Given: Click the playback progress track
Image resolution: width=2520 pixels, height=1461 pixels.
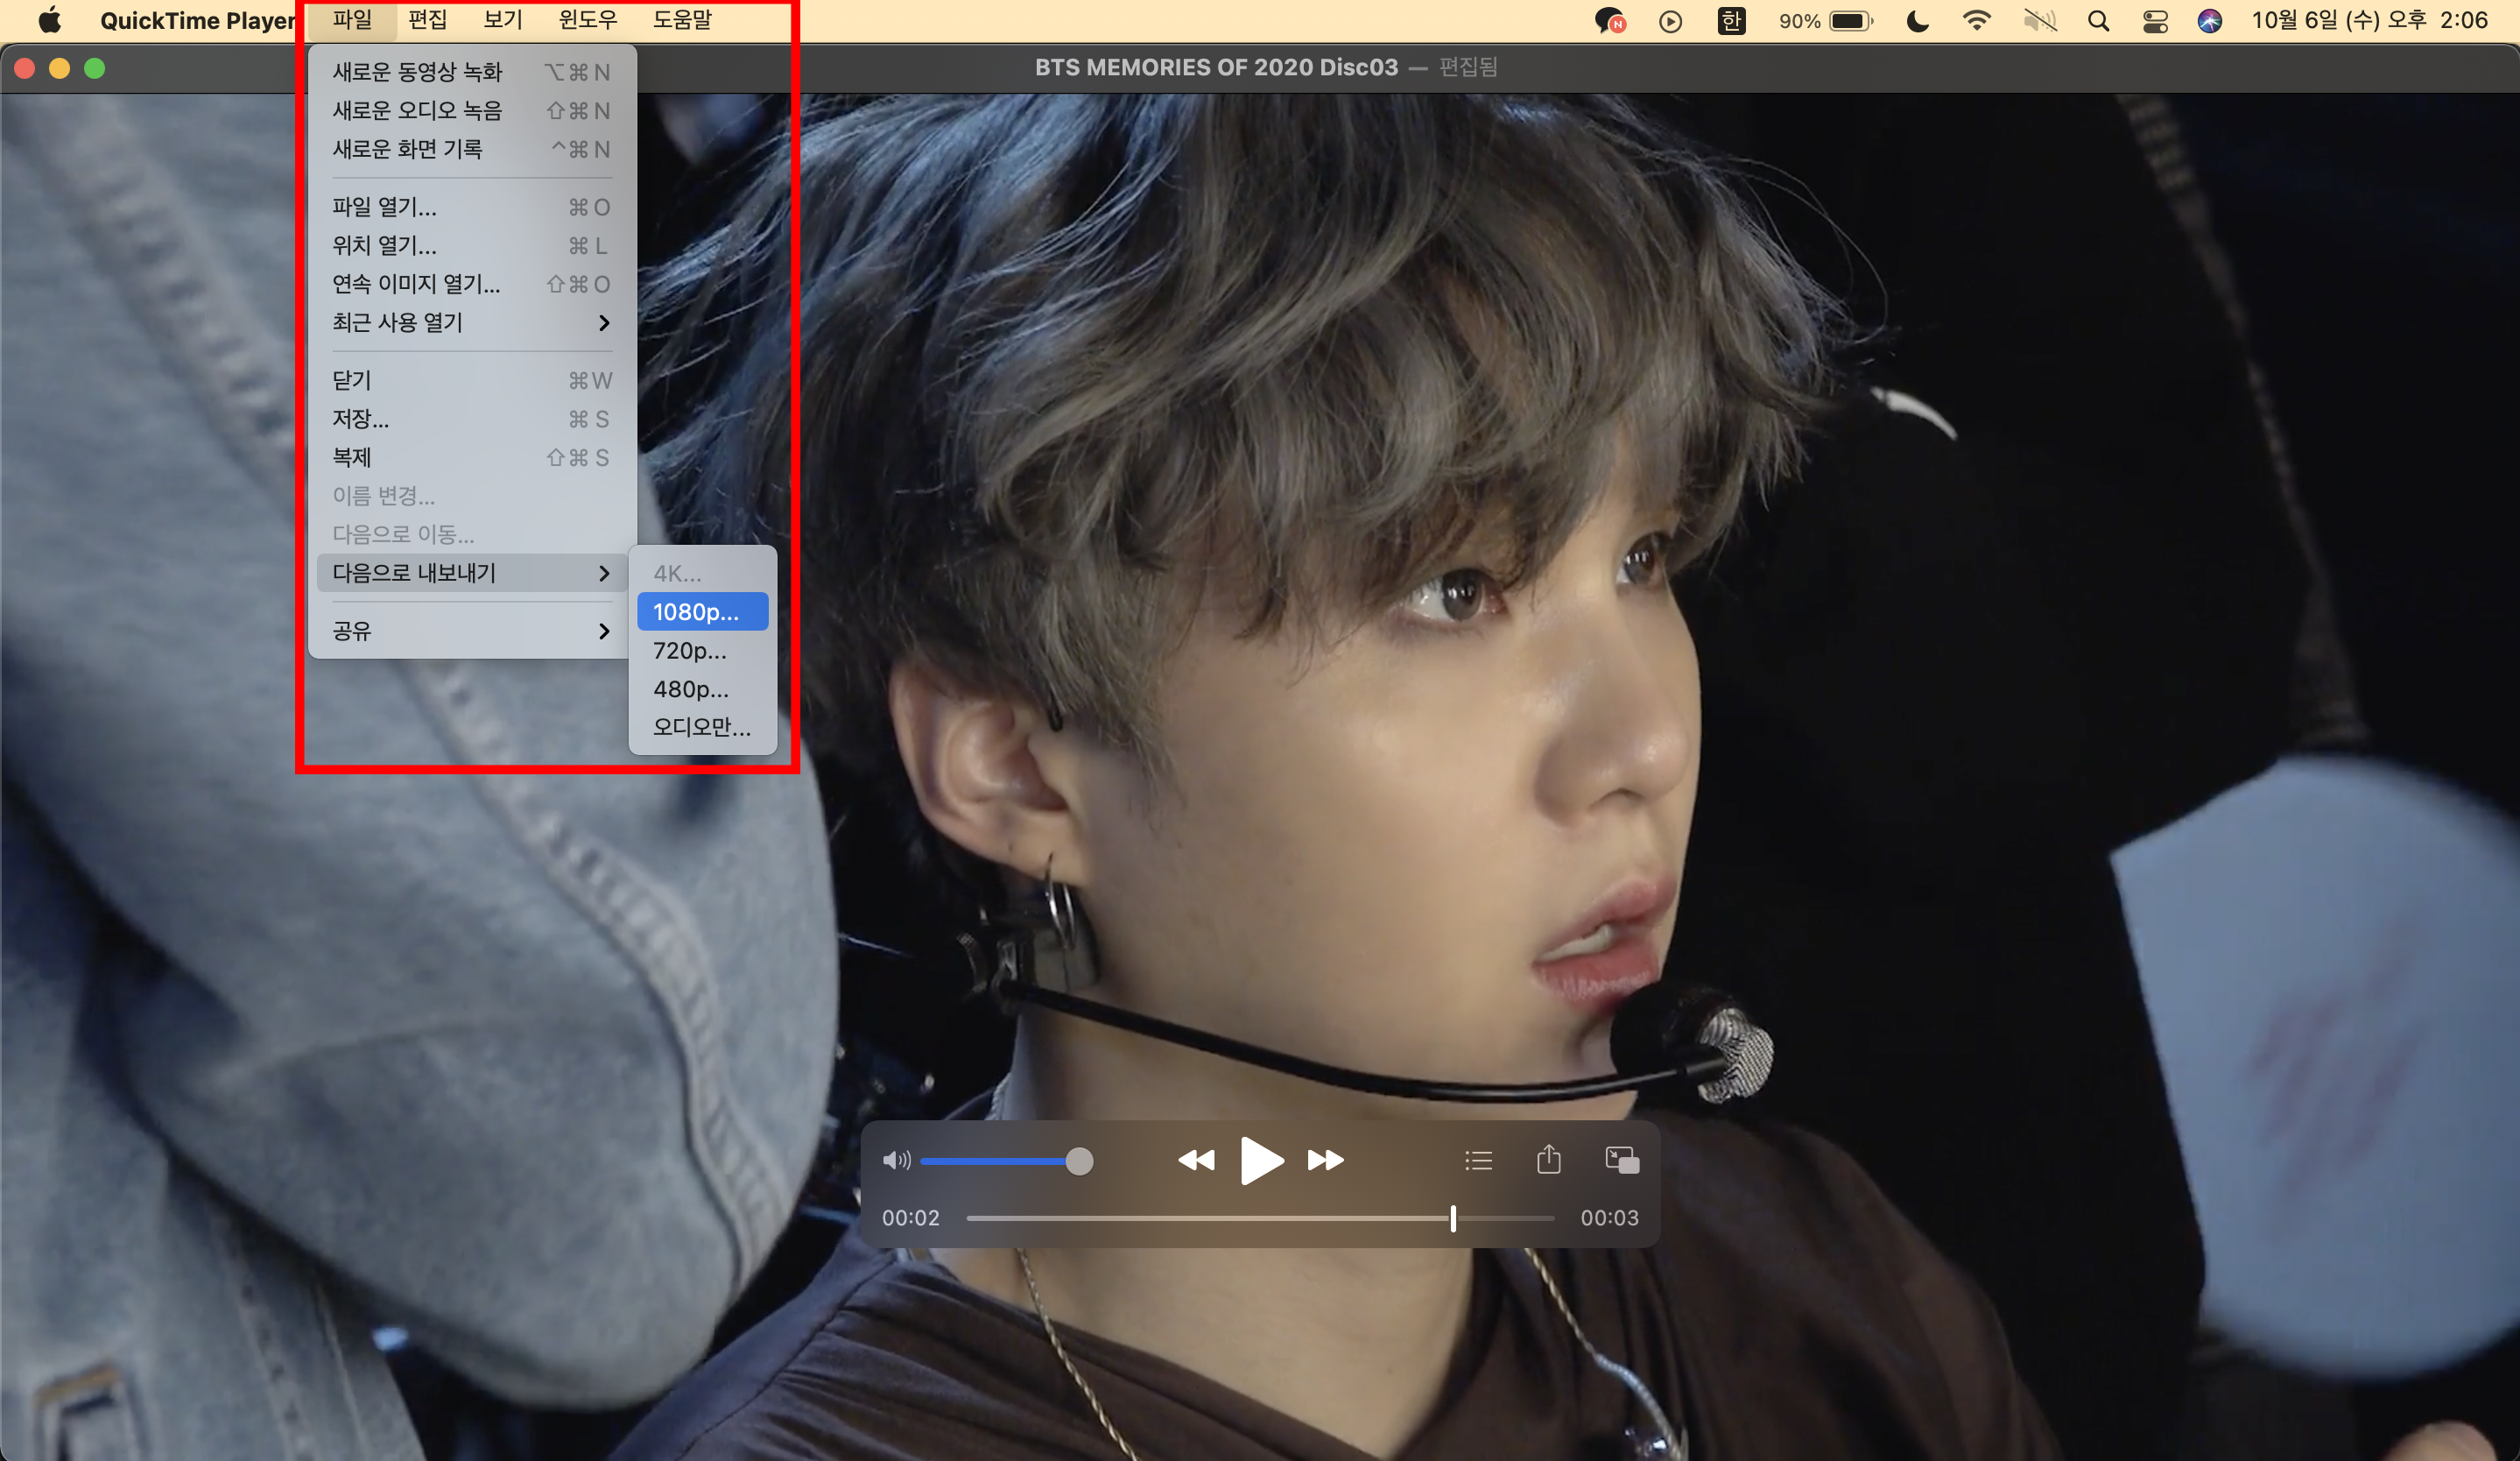Looking at the screenshot, I should [x=1260, y=1218].
